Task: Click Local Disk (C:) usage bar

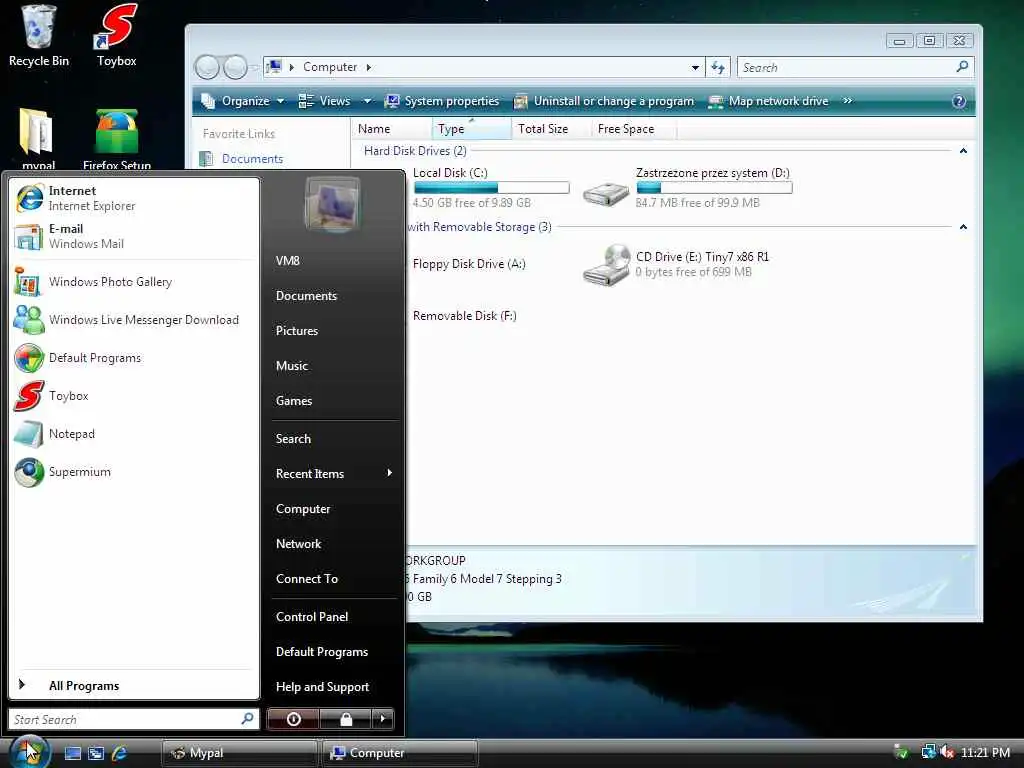Action: coord(491,188)
